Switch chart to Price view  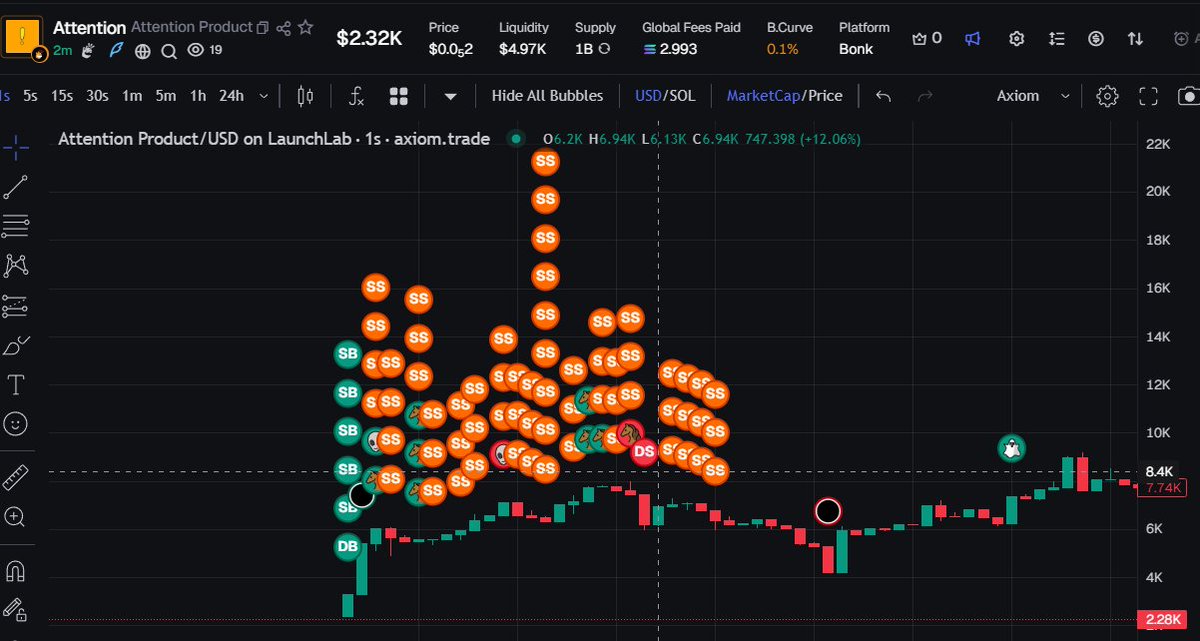click(825, 96)
